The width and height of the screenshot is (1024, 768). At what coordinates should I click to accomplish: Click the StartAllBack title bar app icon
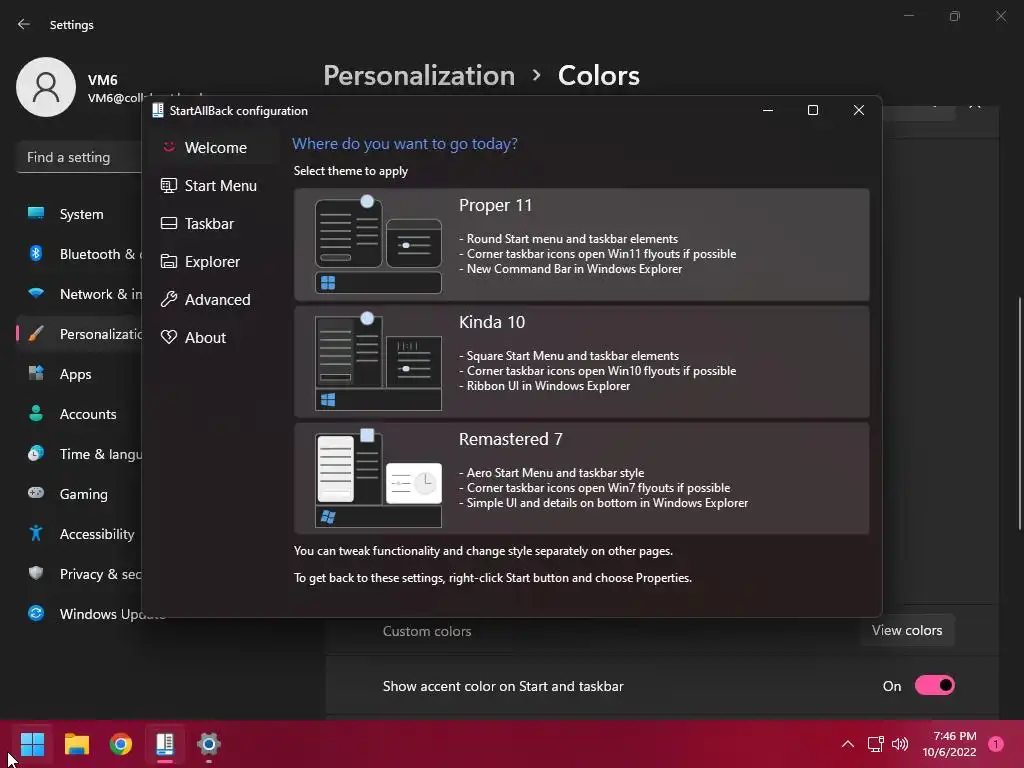coord(158,110)
